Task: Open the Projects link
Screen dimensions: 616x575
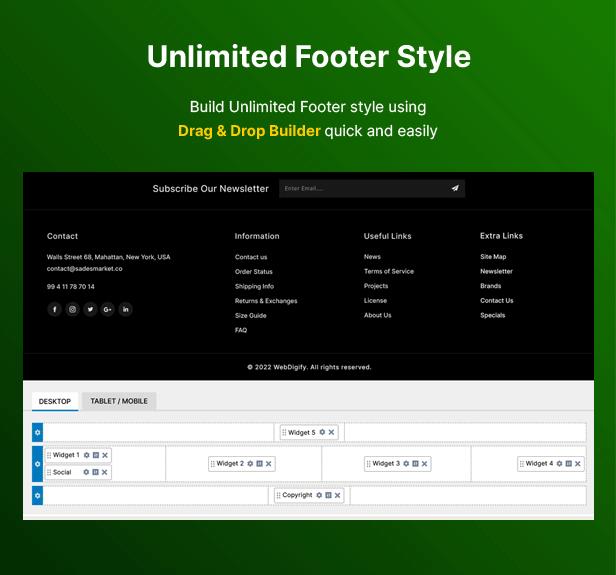Action: 376,286
